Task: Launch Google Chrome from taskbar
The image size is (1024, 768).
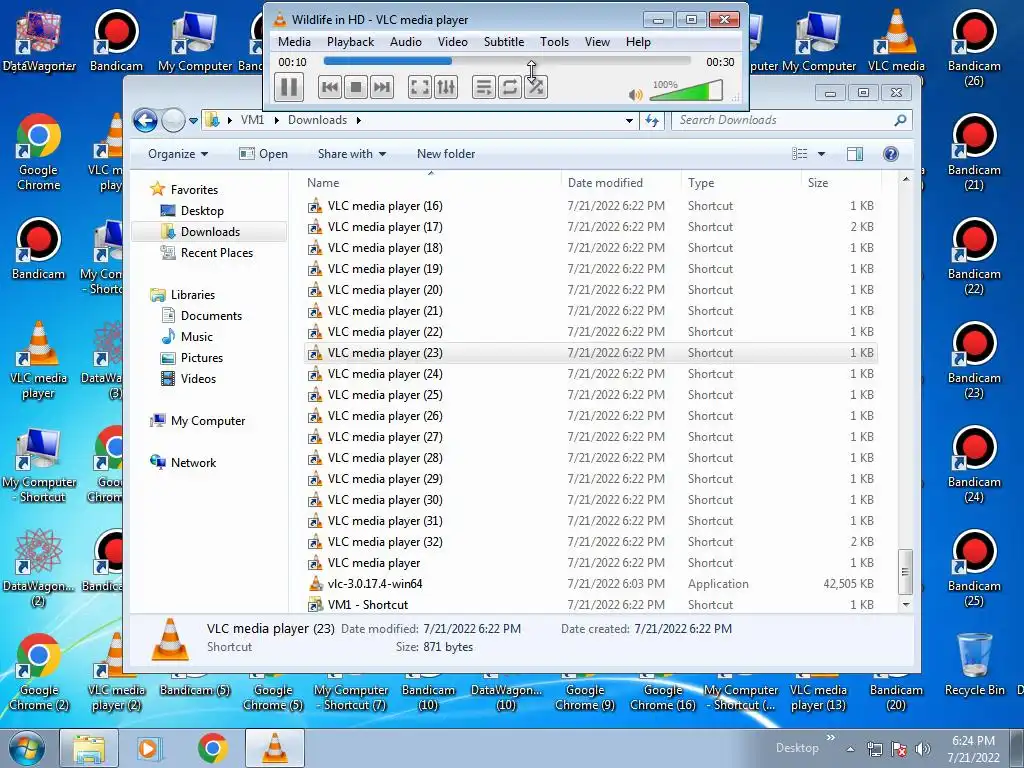Action: pos(212,748)
